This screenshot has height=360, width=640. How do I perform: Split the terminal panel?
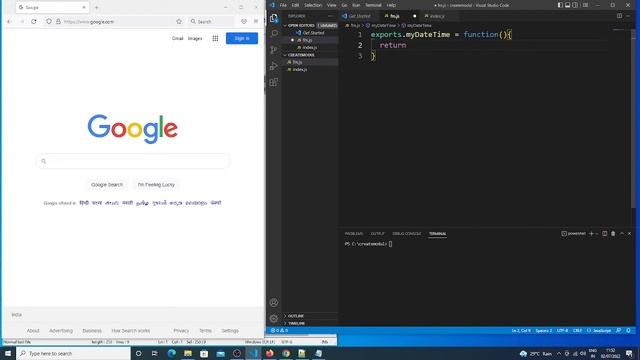click(x=604, y=233)
